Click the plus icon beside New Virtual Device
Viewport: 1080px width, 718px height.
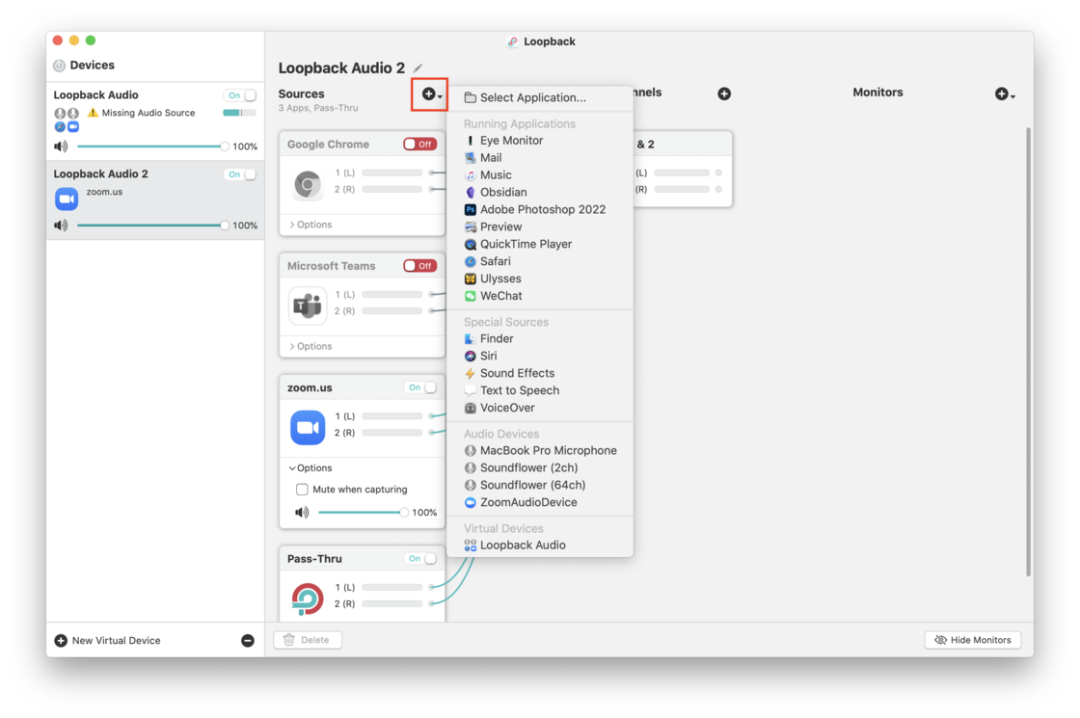tap(61, 640)
